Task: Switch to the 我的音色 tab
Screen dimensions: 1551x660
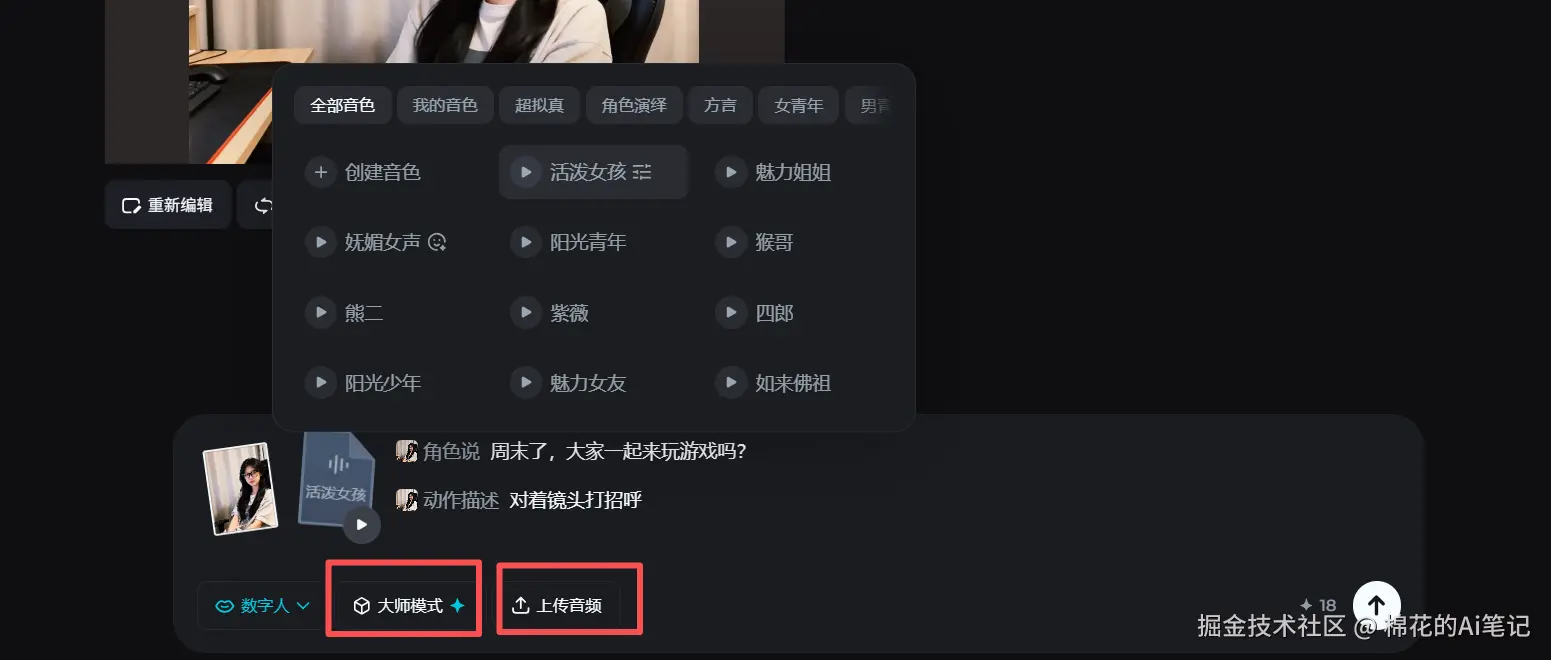Action: 445,105
